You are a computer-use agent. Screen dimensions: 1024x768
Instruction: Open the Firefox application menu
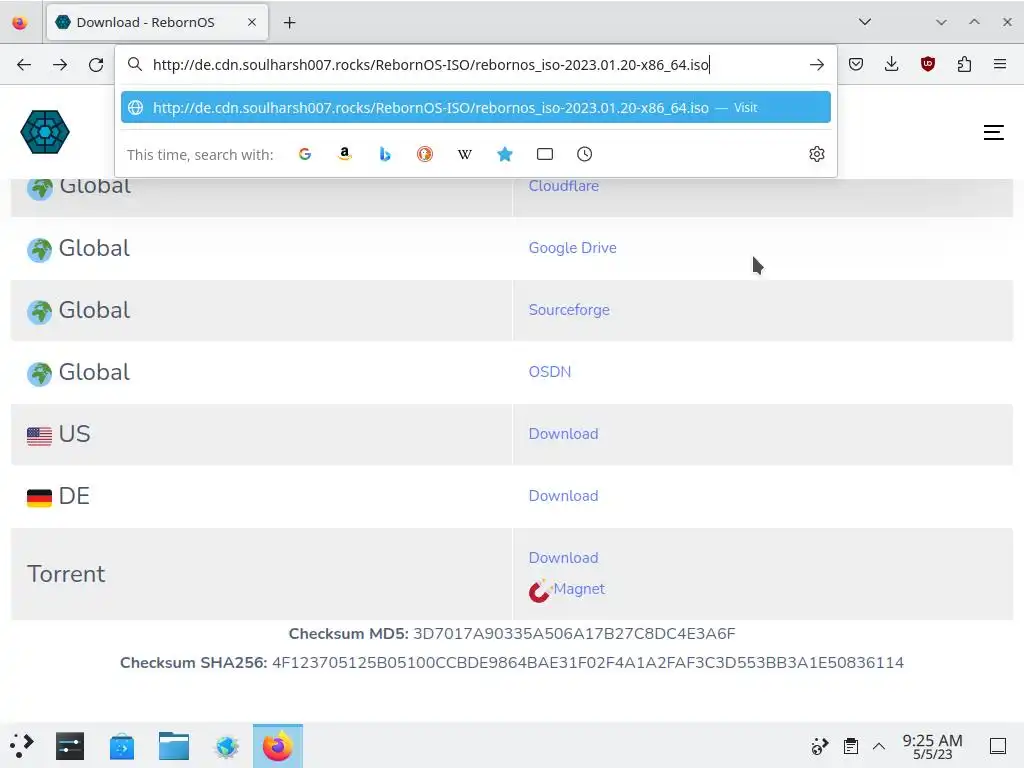1000,64
